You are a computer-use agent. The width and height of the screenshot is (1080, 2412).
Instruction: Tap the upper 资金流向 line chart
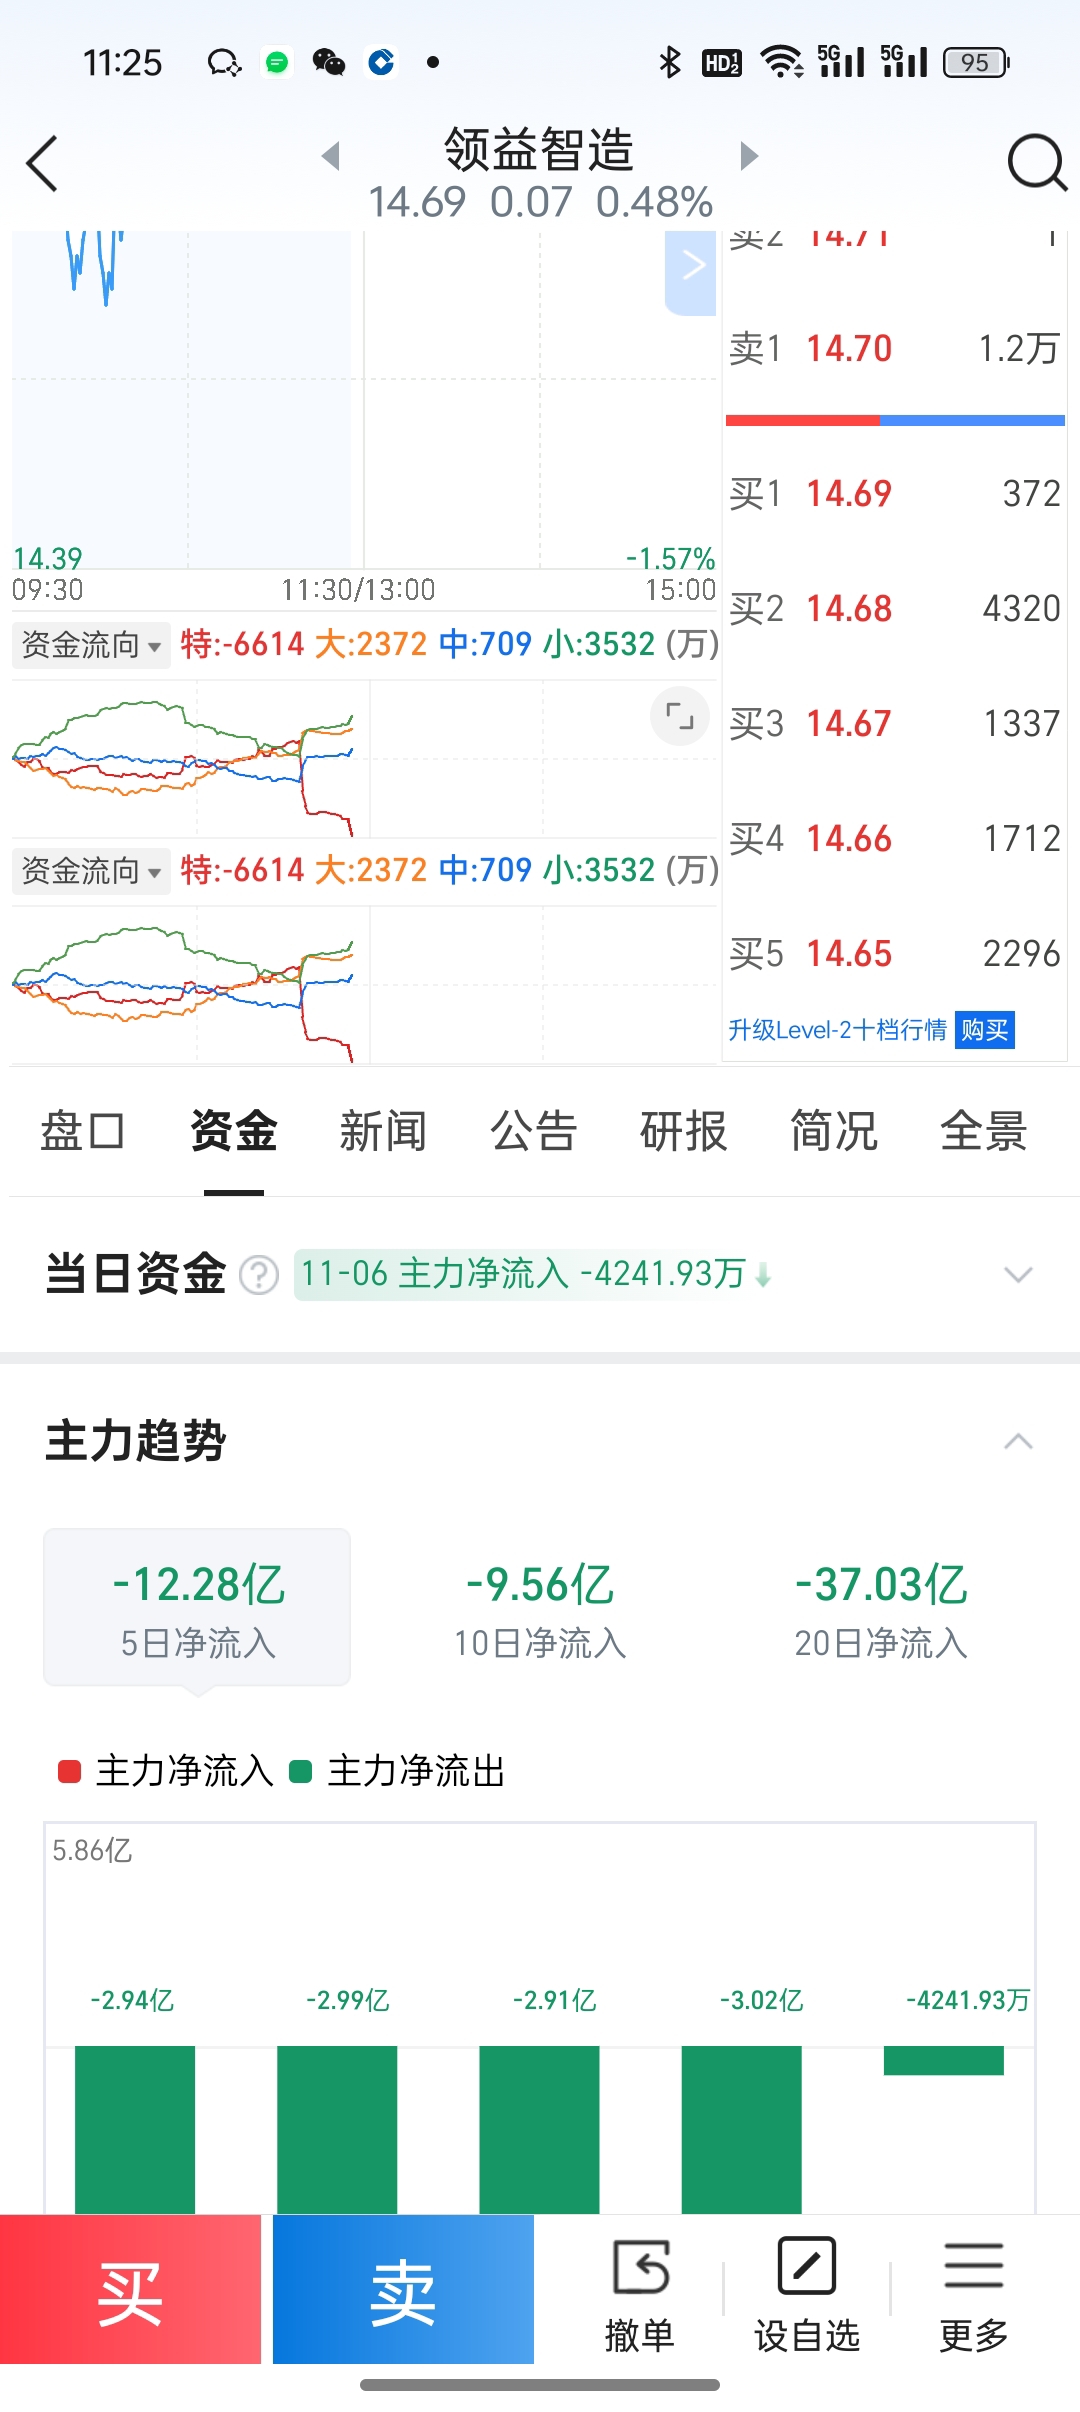(365, 759)
